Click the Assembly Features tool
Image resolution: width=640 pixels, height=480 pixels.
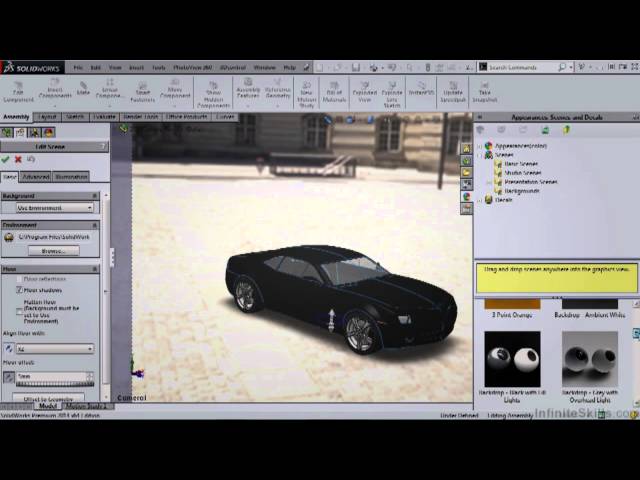(x=248, y=89)
